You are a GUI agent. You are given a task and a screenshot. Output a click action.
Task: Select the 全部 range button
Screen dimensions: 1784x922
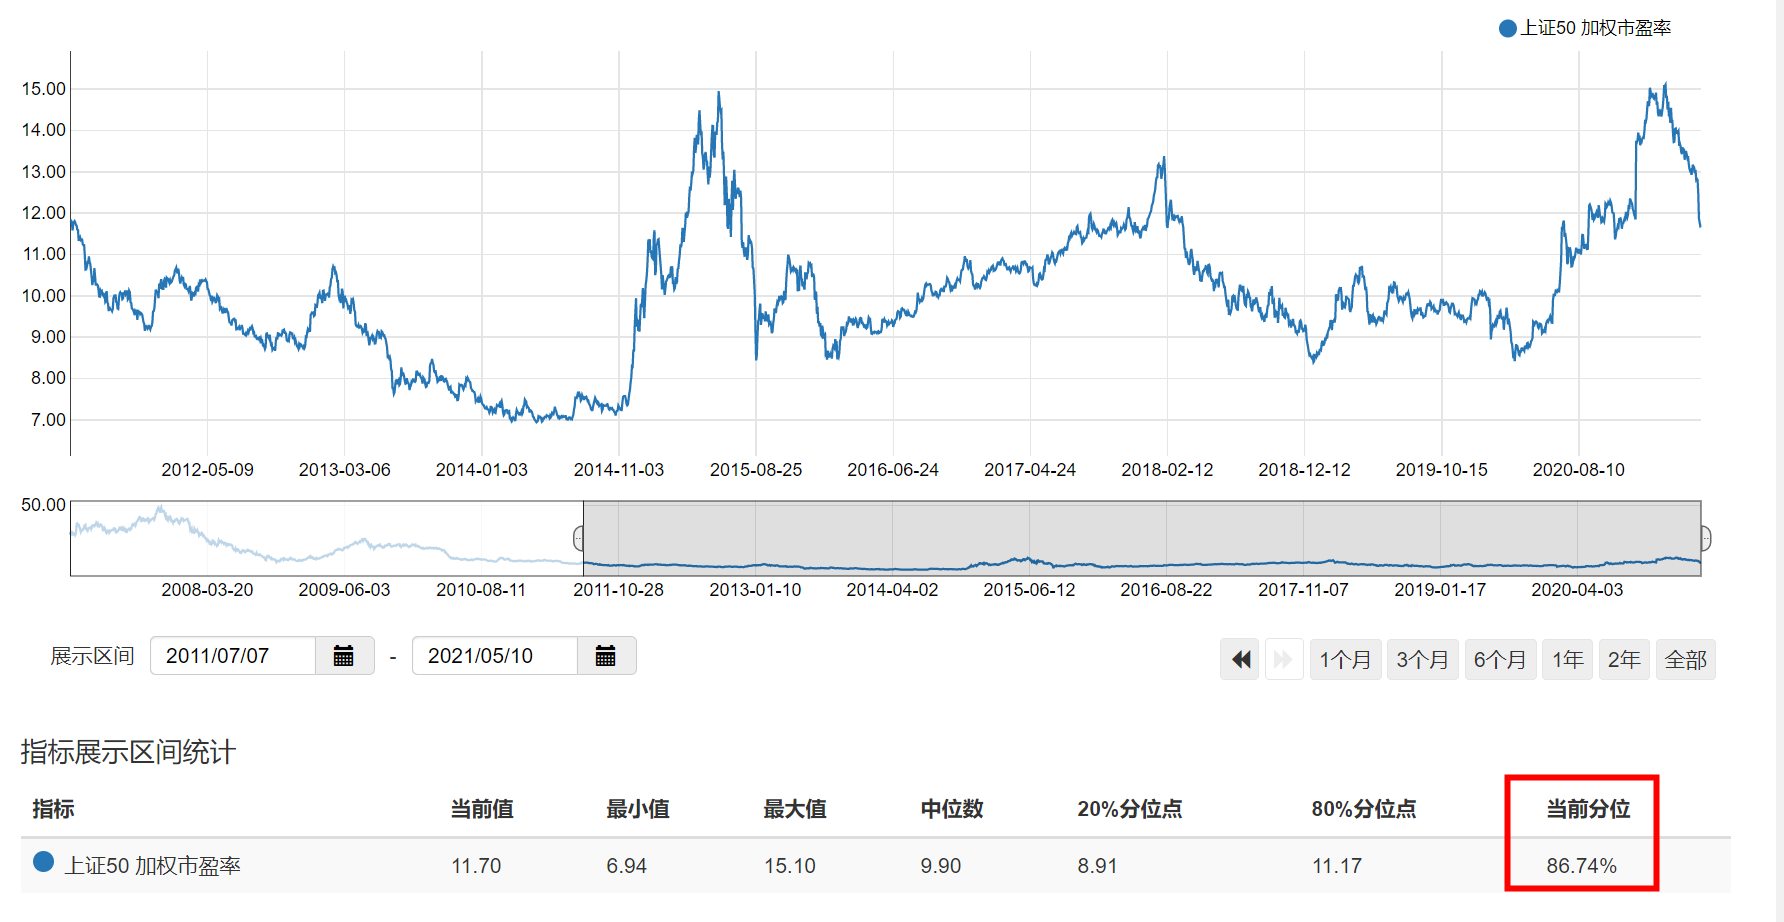(x=1686, y=660)
